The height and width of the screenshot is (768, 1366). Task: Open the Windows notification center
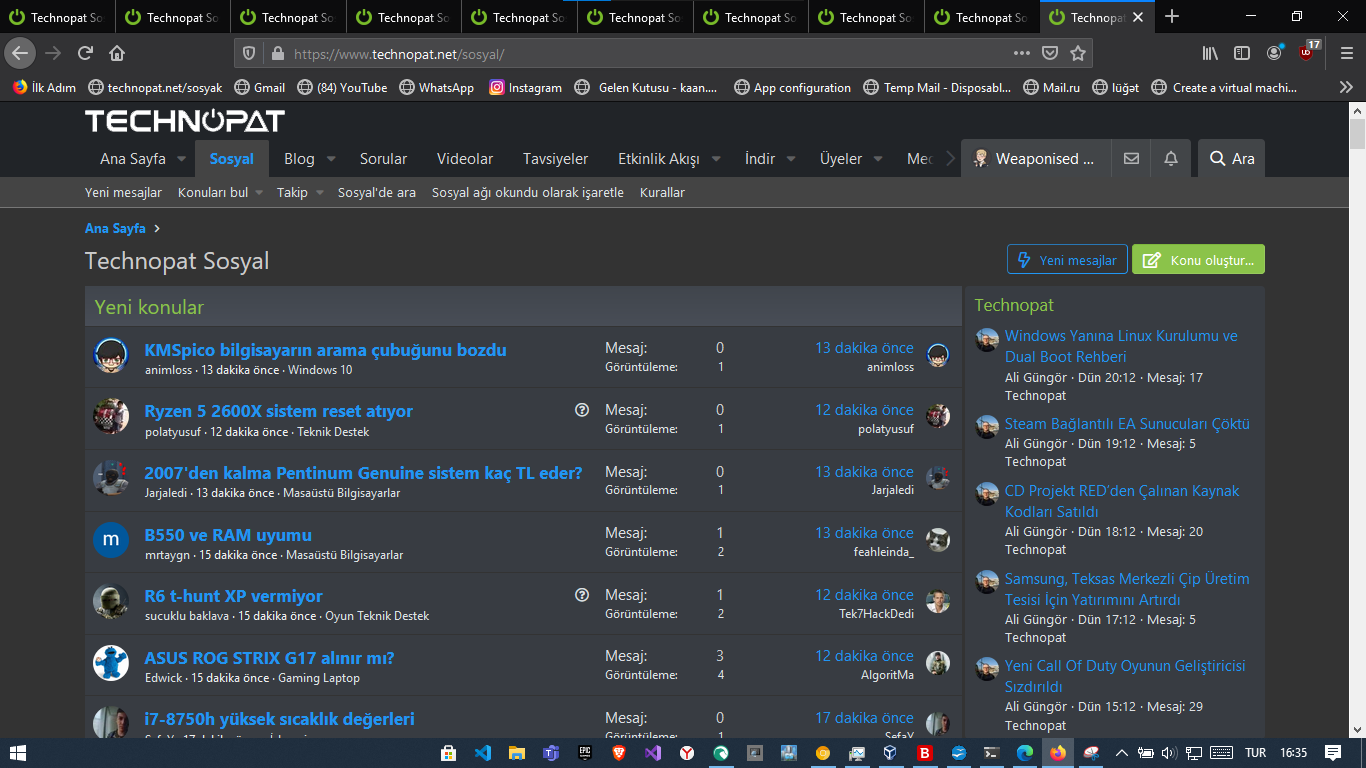1333,753
